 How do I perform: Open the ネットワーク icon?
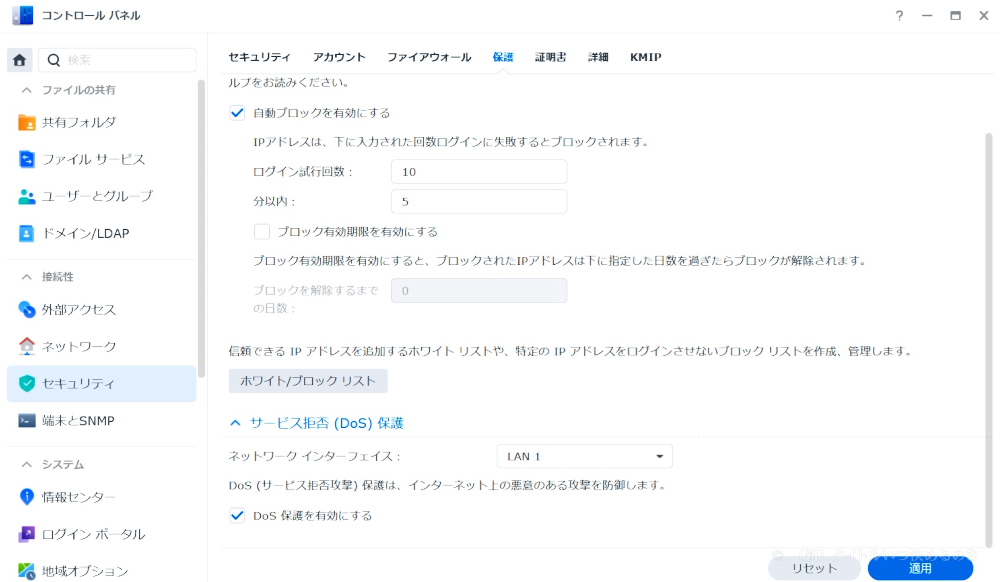tap(27, 346)
